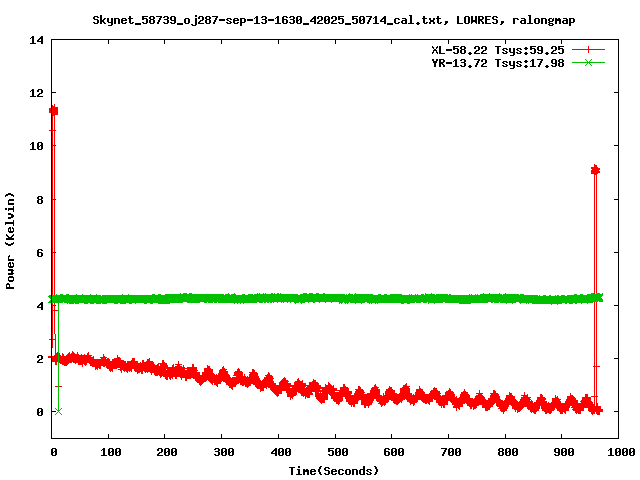Click the y-axis tick label 8
This screenshot has height=480, width=640.
[x=40, y=200]
